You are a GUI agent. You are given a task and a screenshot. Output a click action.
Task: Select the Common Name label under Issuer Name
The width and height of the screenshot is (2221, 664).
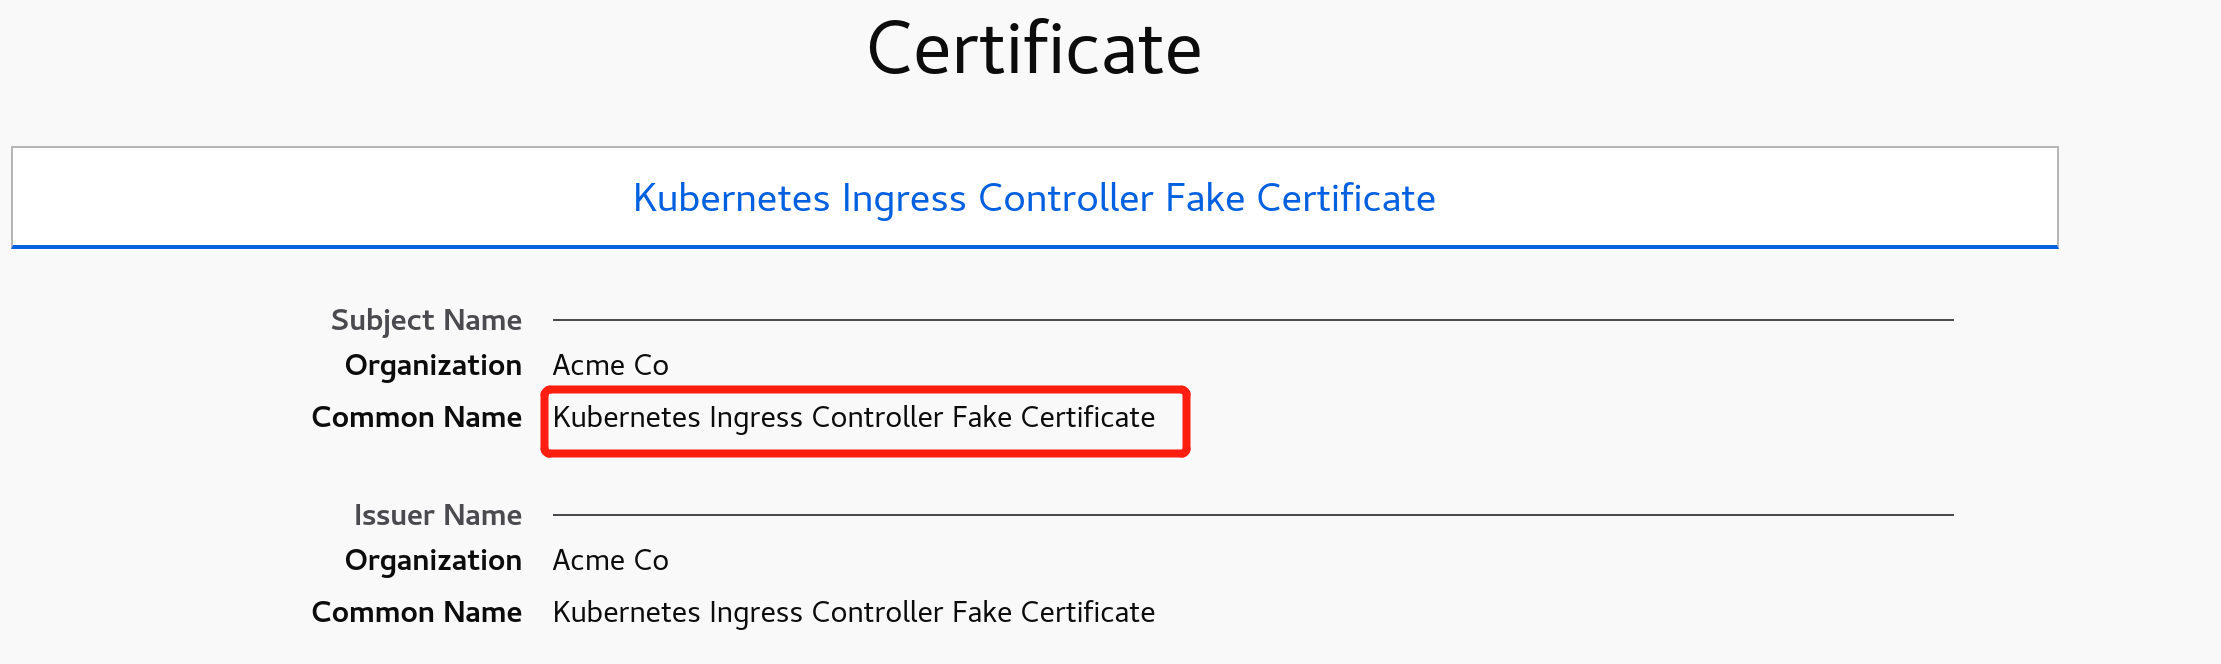coord(417,612)
